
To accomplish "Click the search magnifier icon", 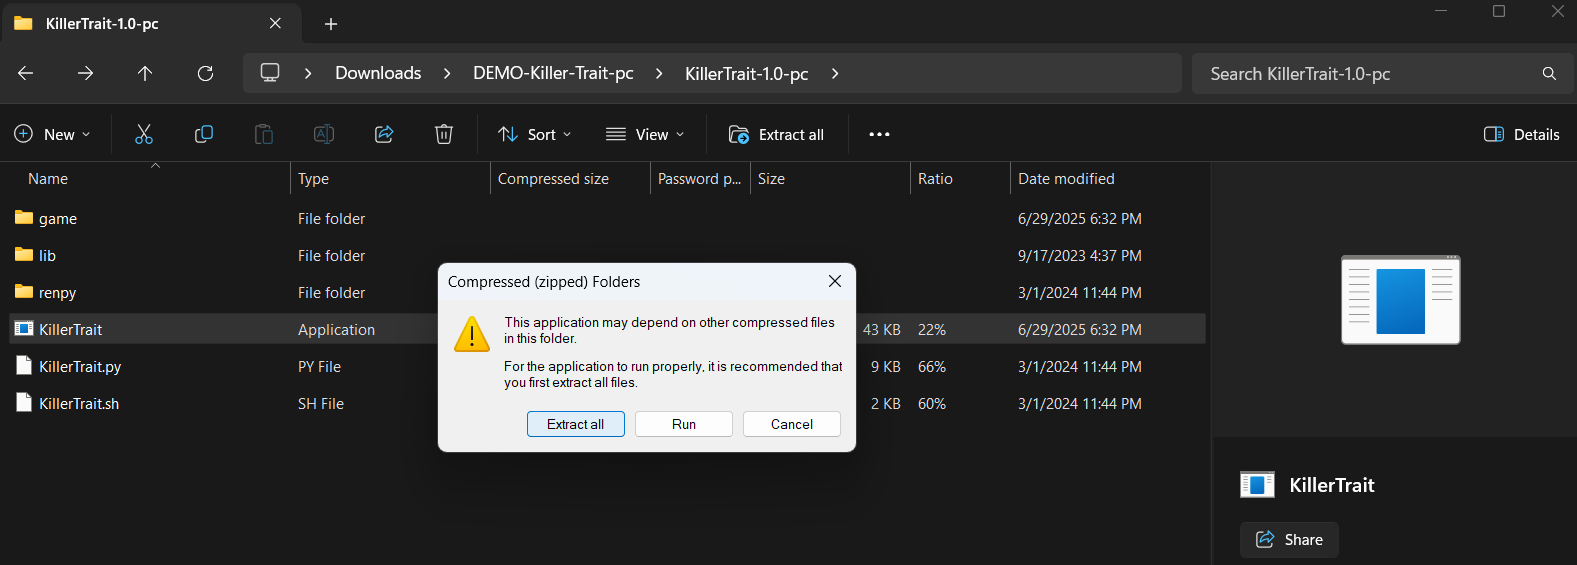I will click(x=1549, y=74).
